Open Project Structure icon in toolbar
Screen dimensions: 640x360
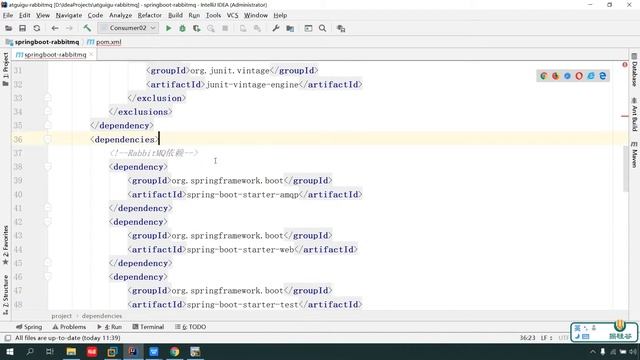pos(290,28)
